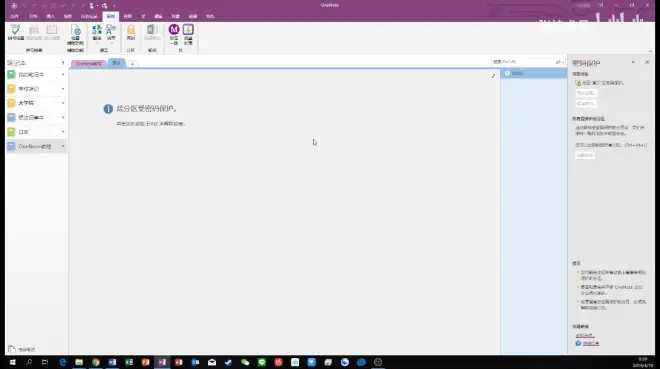Click the help icon beside the details link
The width and height of the screenshot is (660, 369).
578,343
